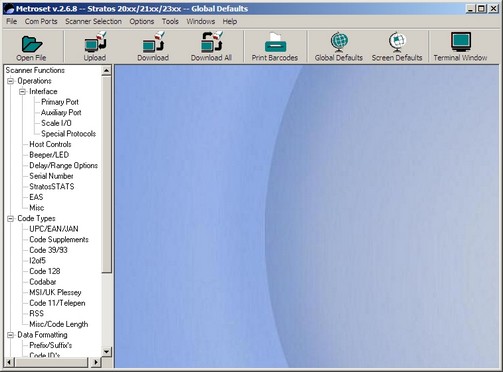Image resolution: width=503 pixels, height=372 pixels.
Task: Open the Options menu
Action: tap(142, 22)
